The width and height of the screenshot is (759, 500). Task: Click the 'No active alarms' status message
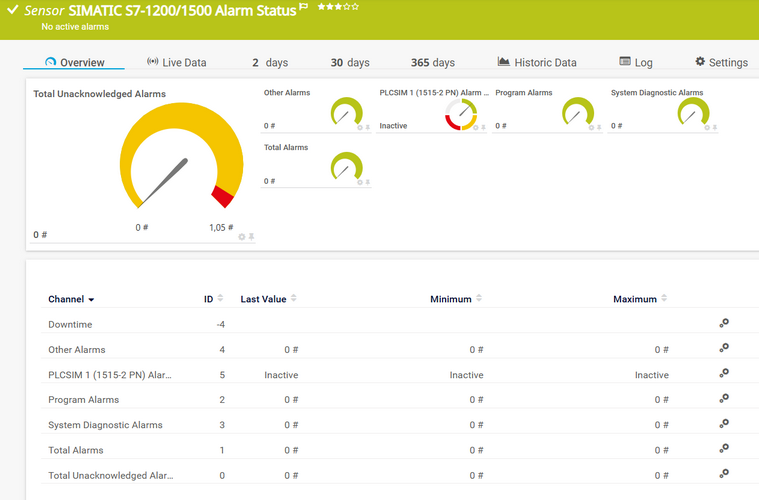pos(75,27)
